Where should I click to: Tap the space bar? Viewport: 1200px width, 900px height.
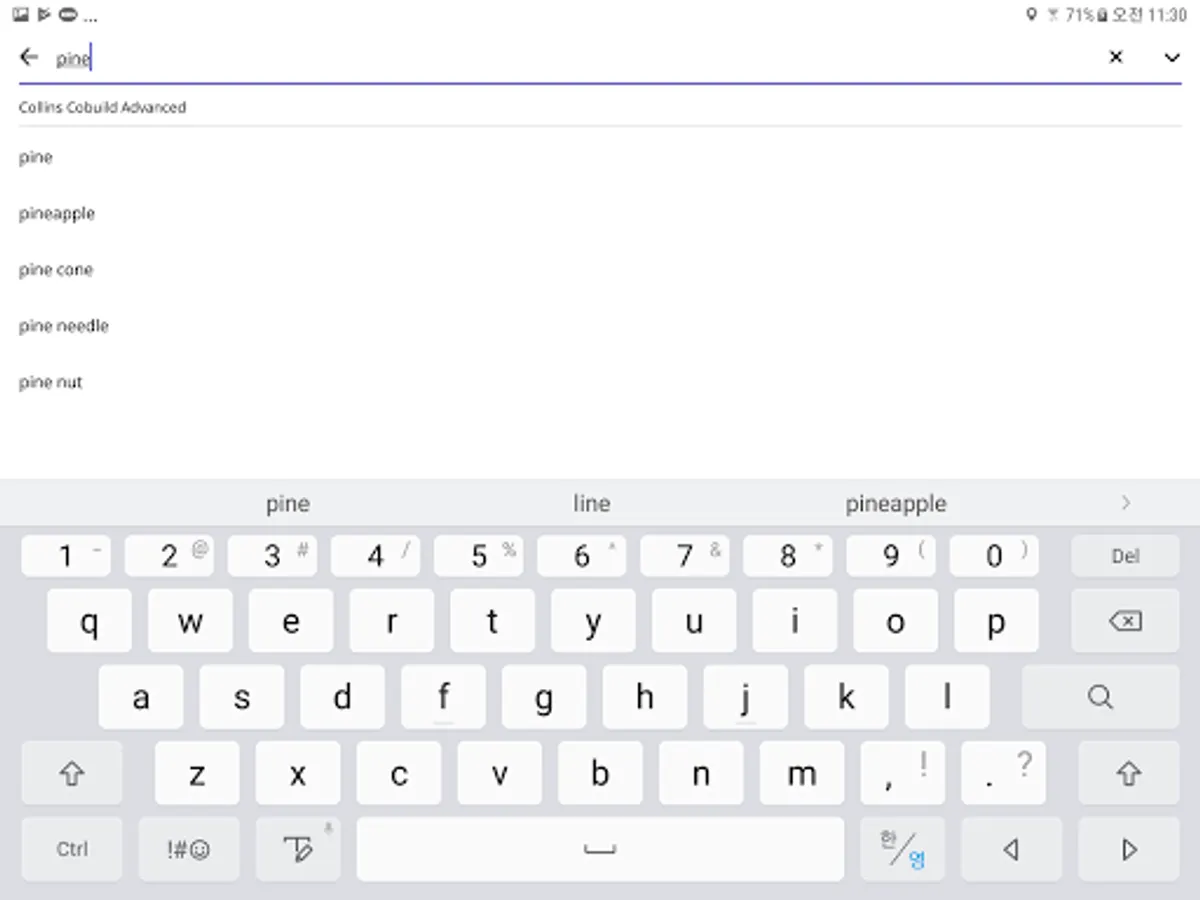pos(600,849)
